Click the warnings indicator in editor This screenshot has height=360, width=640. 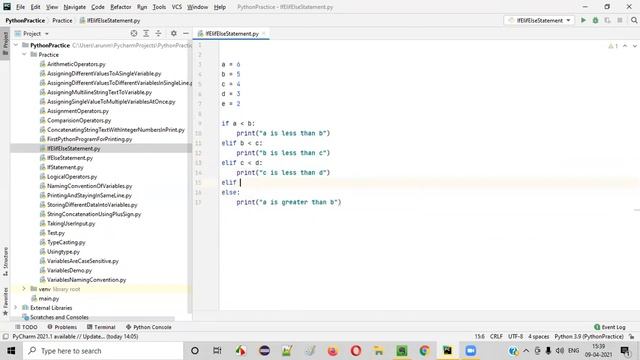(613, 46)
